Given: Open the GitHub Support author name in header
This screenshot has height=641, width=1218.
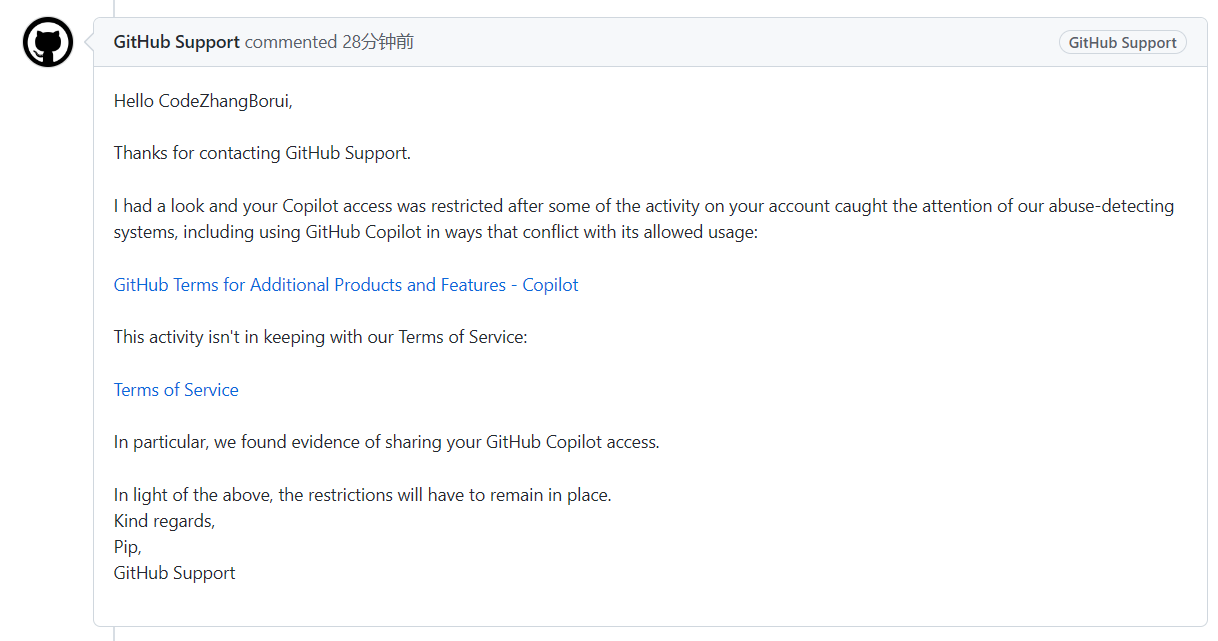Looking at the screenshot, I should 177,42.
